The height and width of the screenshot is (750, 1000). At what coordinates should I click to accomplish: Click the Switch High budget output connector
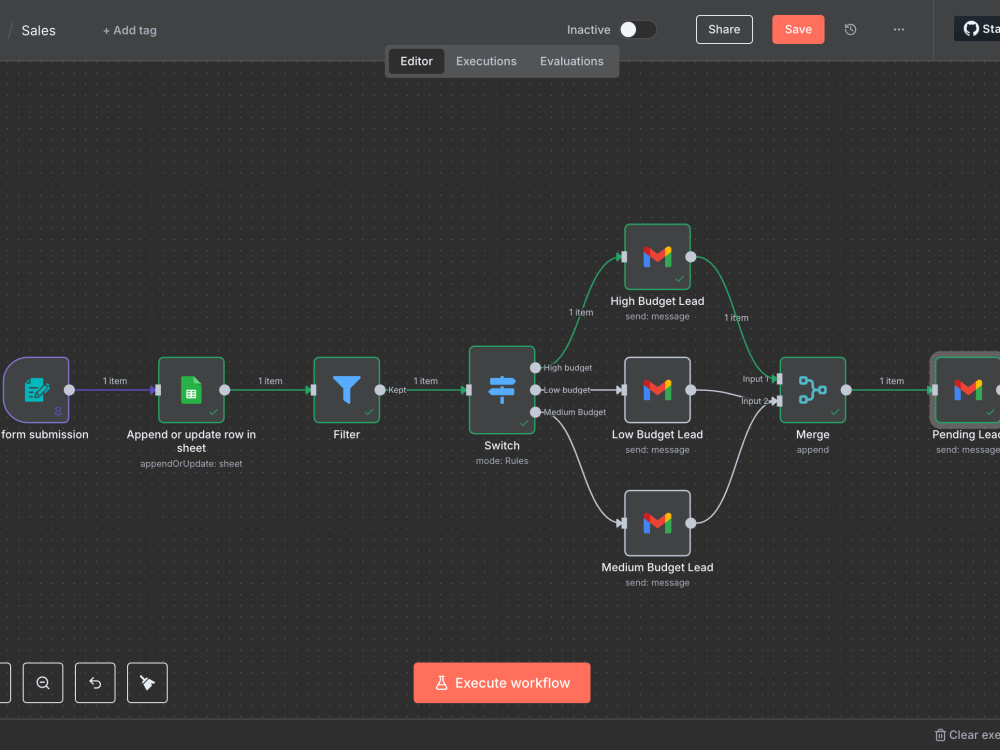click(535, 368)
